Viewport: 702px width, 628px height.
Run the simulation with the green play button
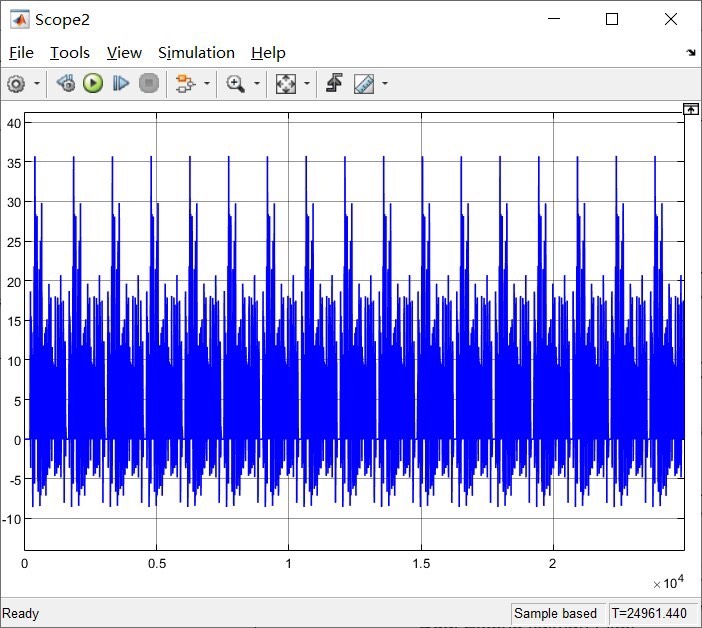pyautogui.click(x=93, y=84)
